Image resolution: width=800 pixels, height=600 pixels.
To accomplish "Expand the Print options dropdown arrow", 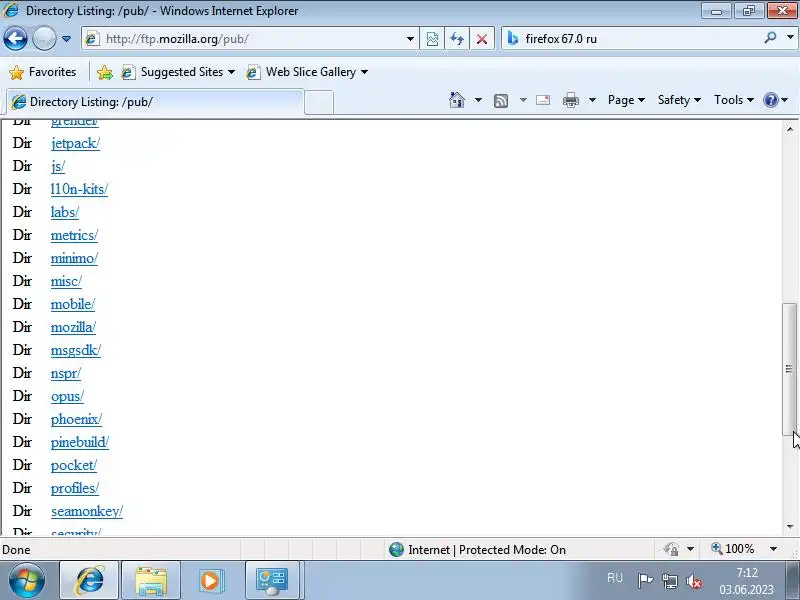I will [592, 100].
